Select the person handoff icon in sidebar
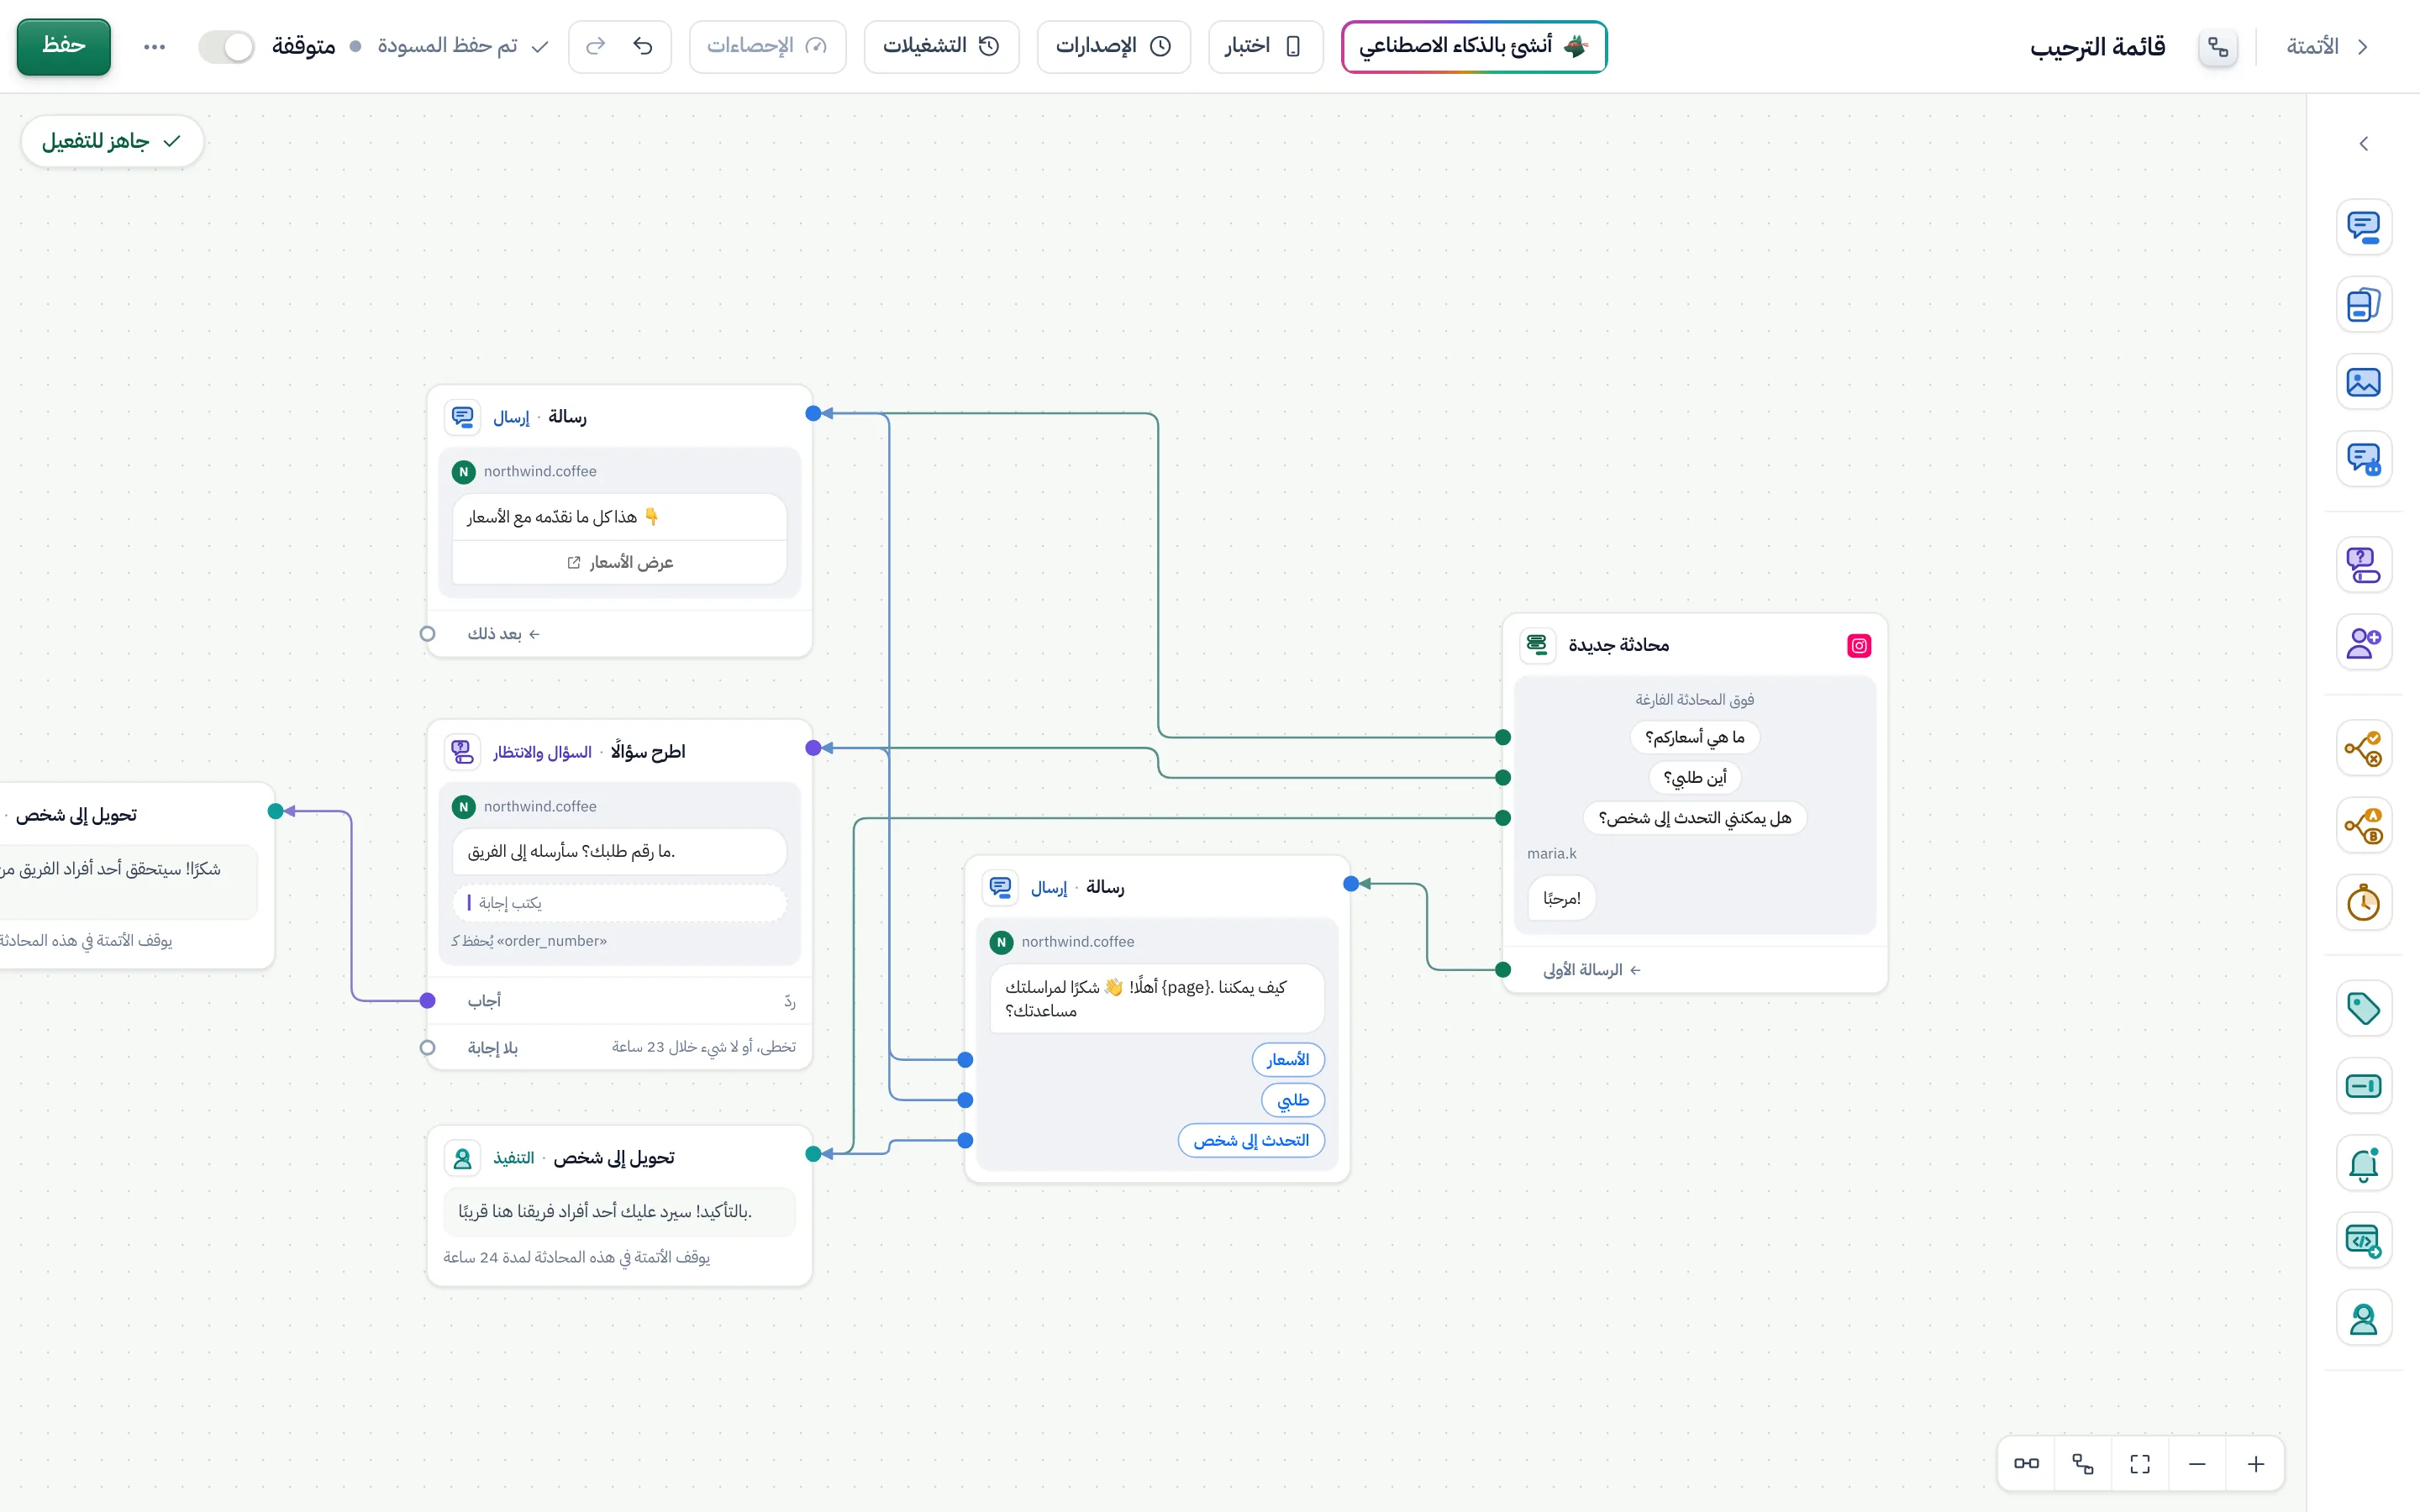Image resolution: width=2420 pixels, height=1512 pixels. (x=2364, y=1318)
